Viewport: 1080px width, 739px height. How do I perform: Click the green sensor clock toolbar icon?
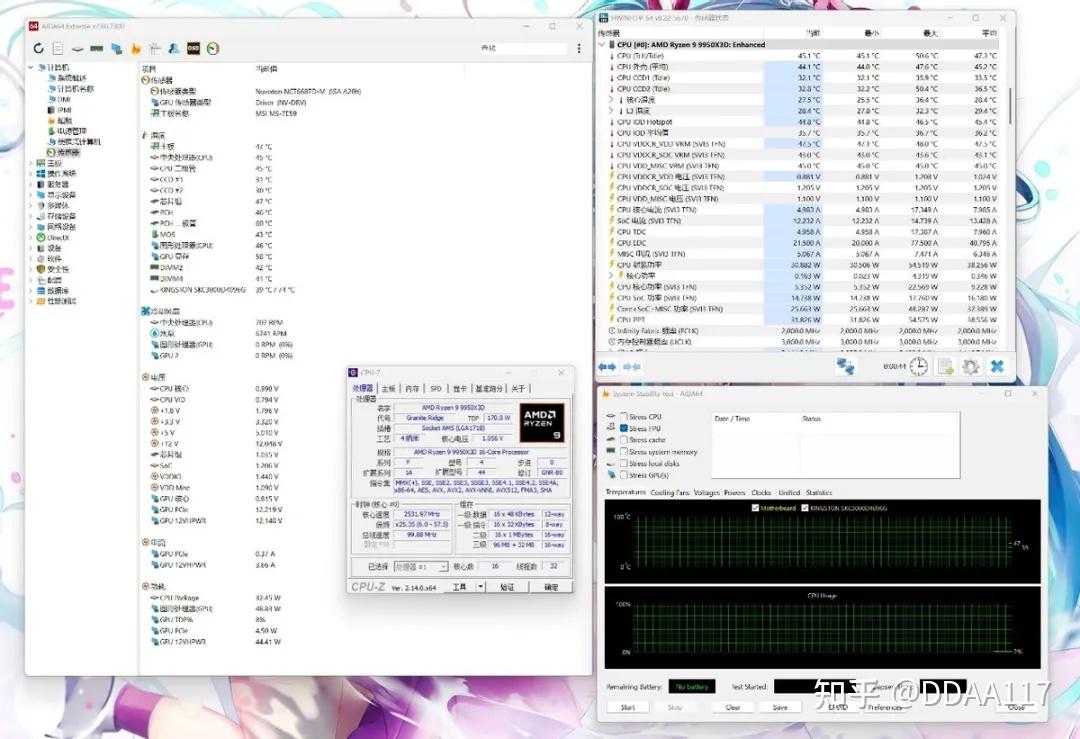click(x=213, y=48)
